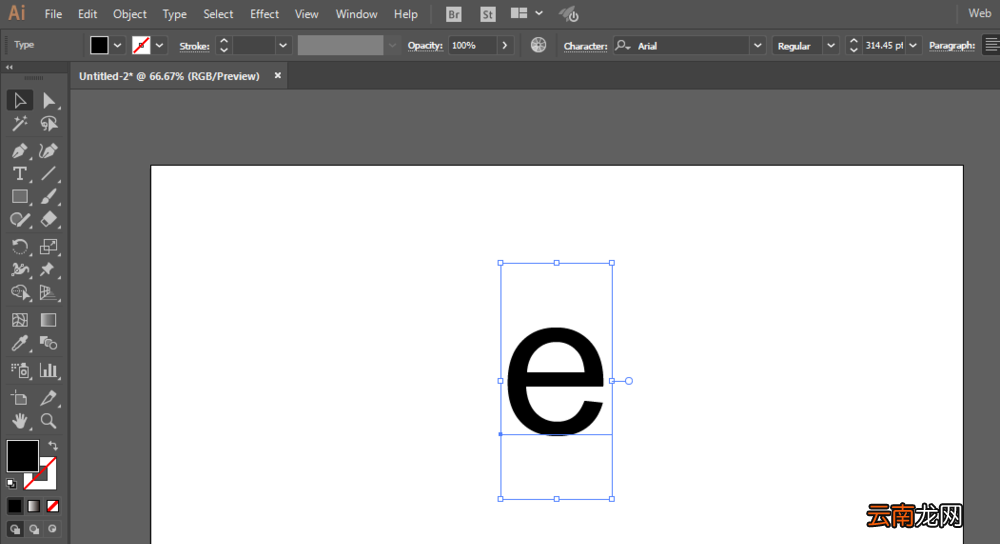
Task: Open the fill color dropdown in control bar
Action: click(117, 45)
